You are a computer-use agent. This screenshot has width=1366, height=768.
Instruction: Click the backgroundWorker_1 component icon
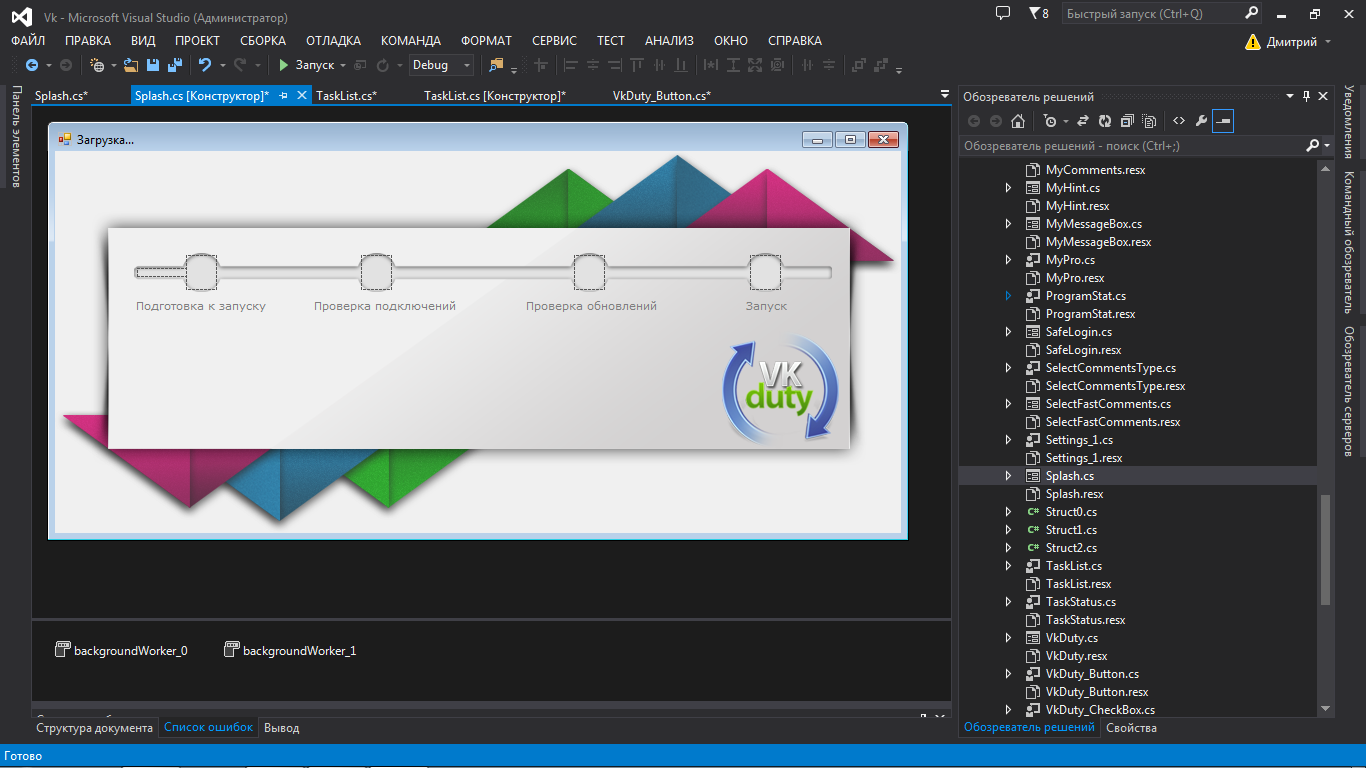point(231,650)
